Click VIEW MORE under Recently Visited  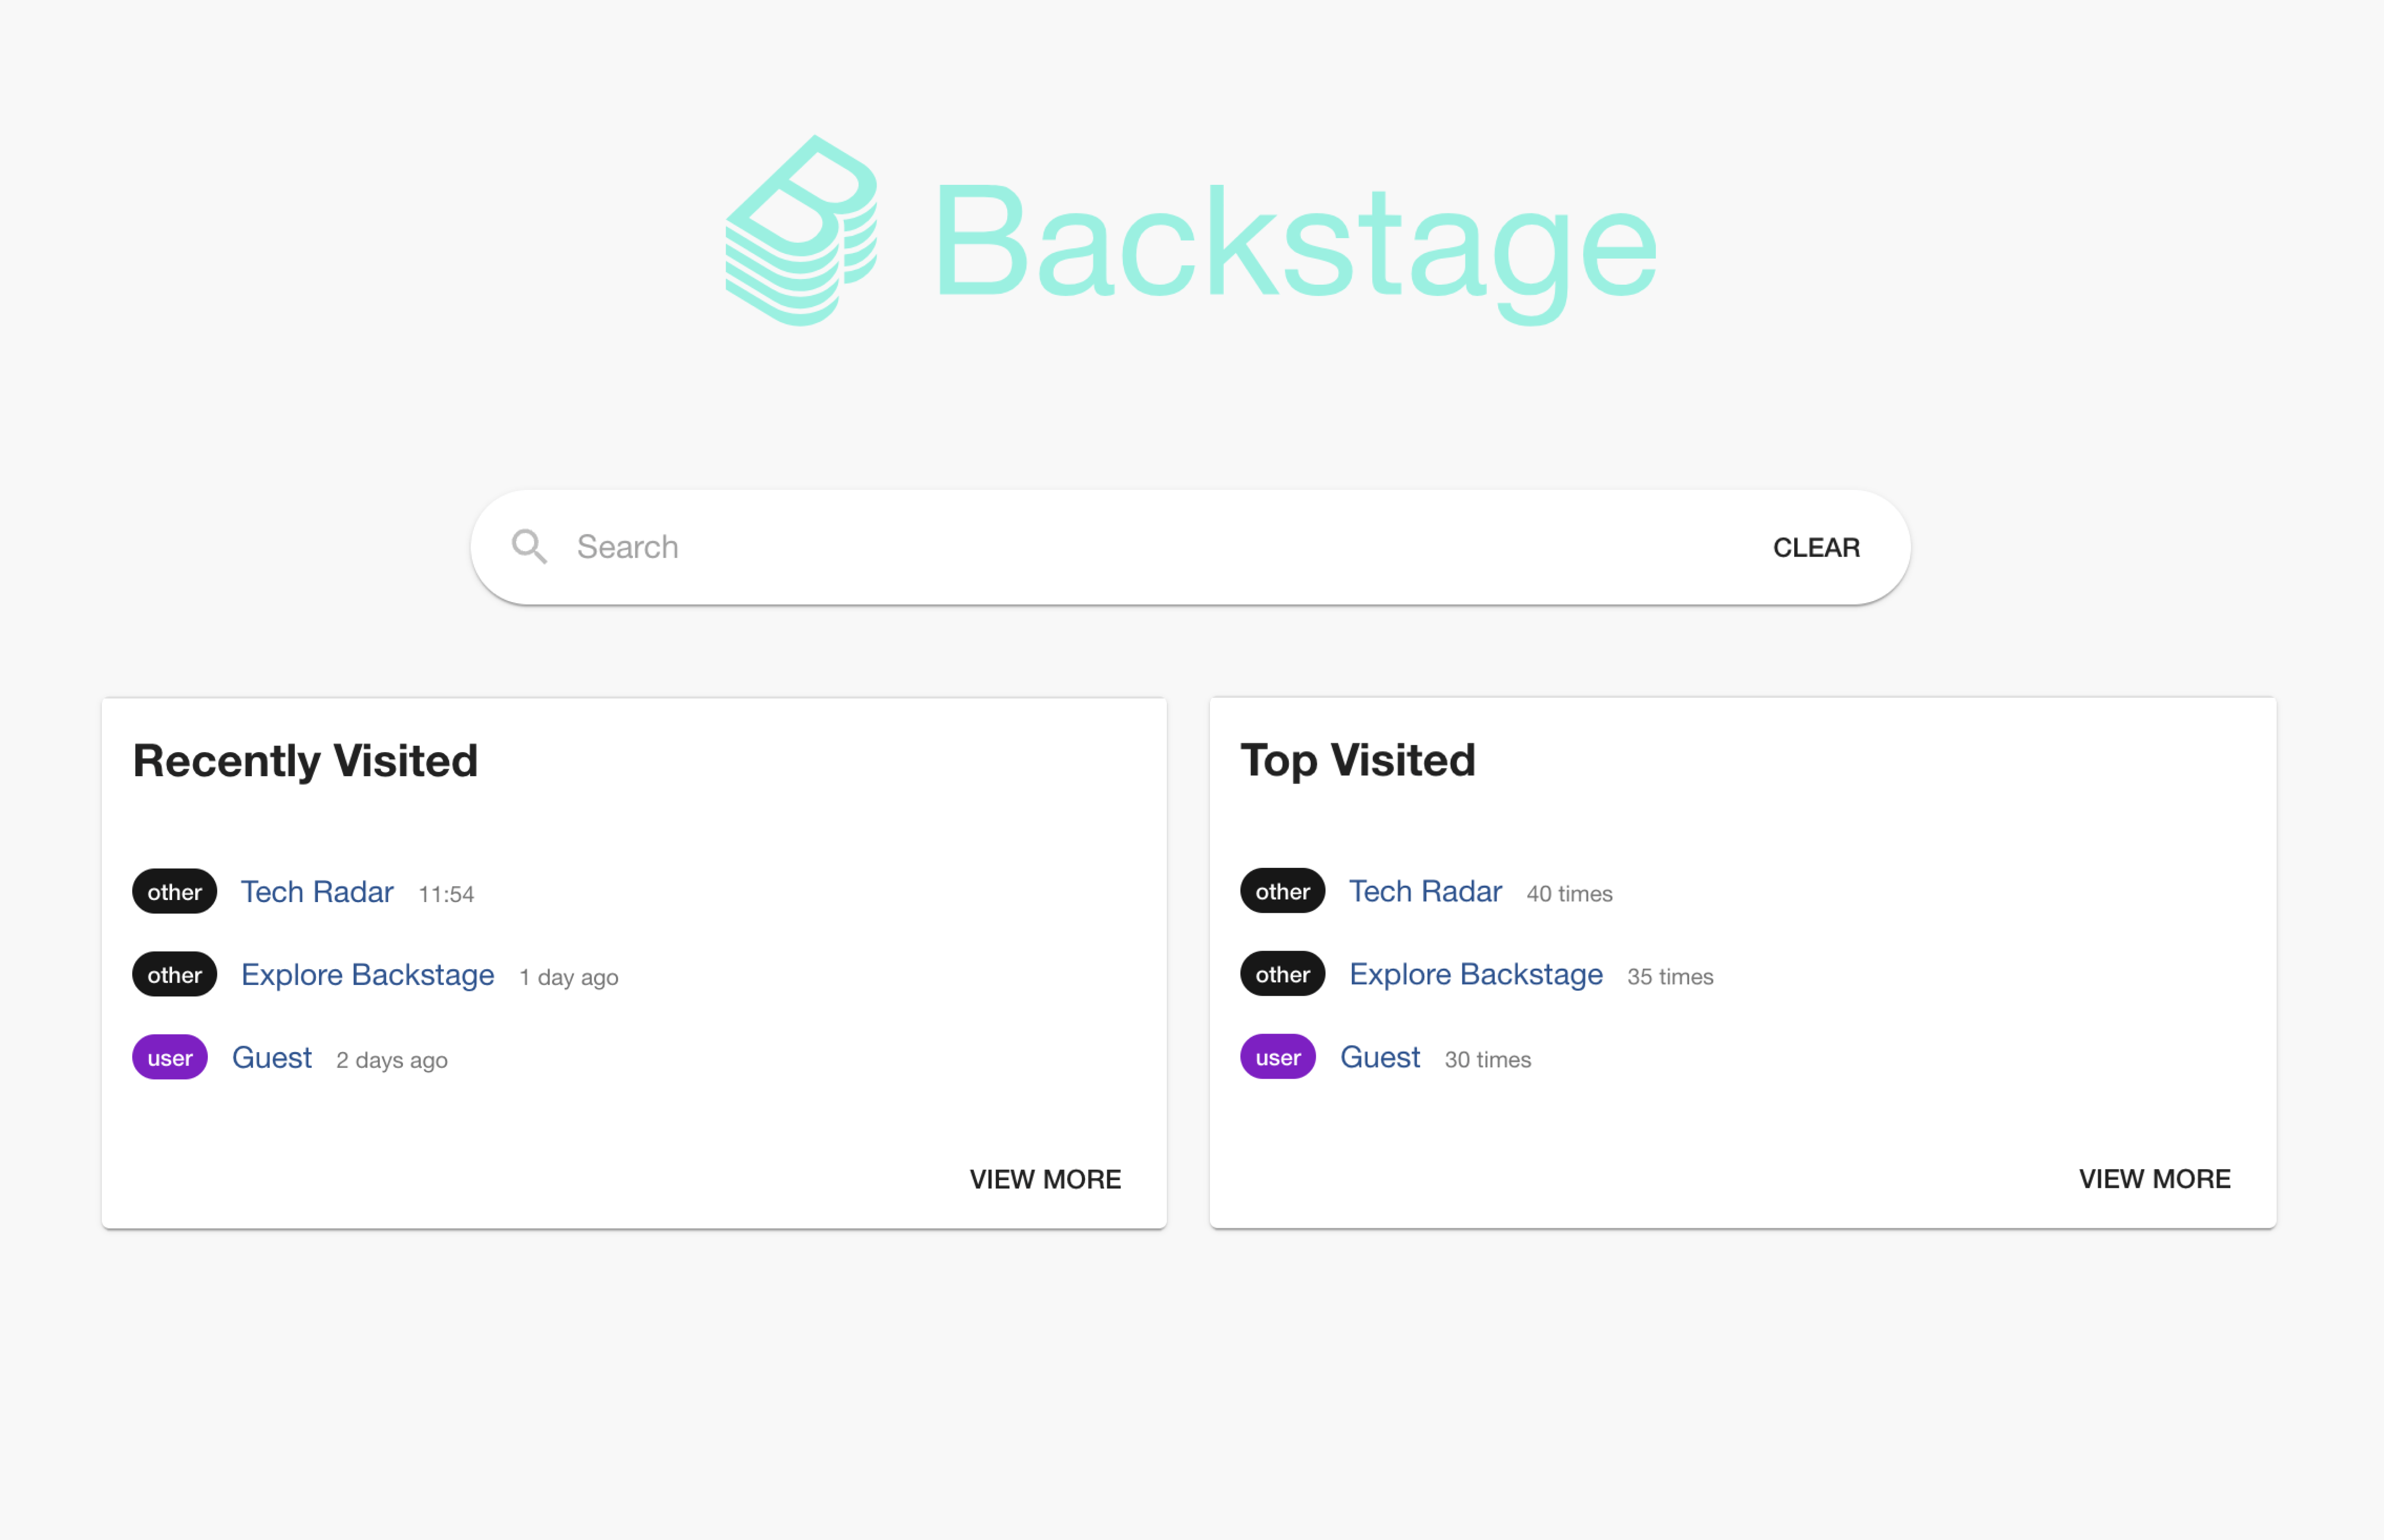[1045, 1179]
